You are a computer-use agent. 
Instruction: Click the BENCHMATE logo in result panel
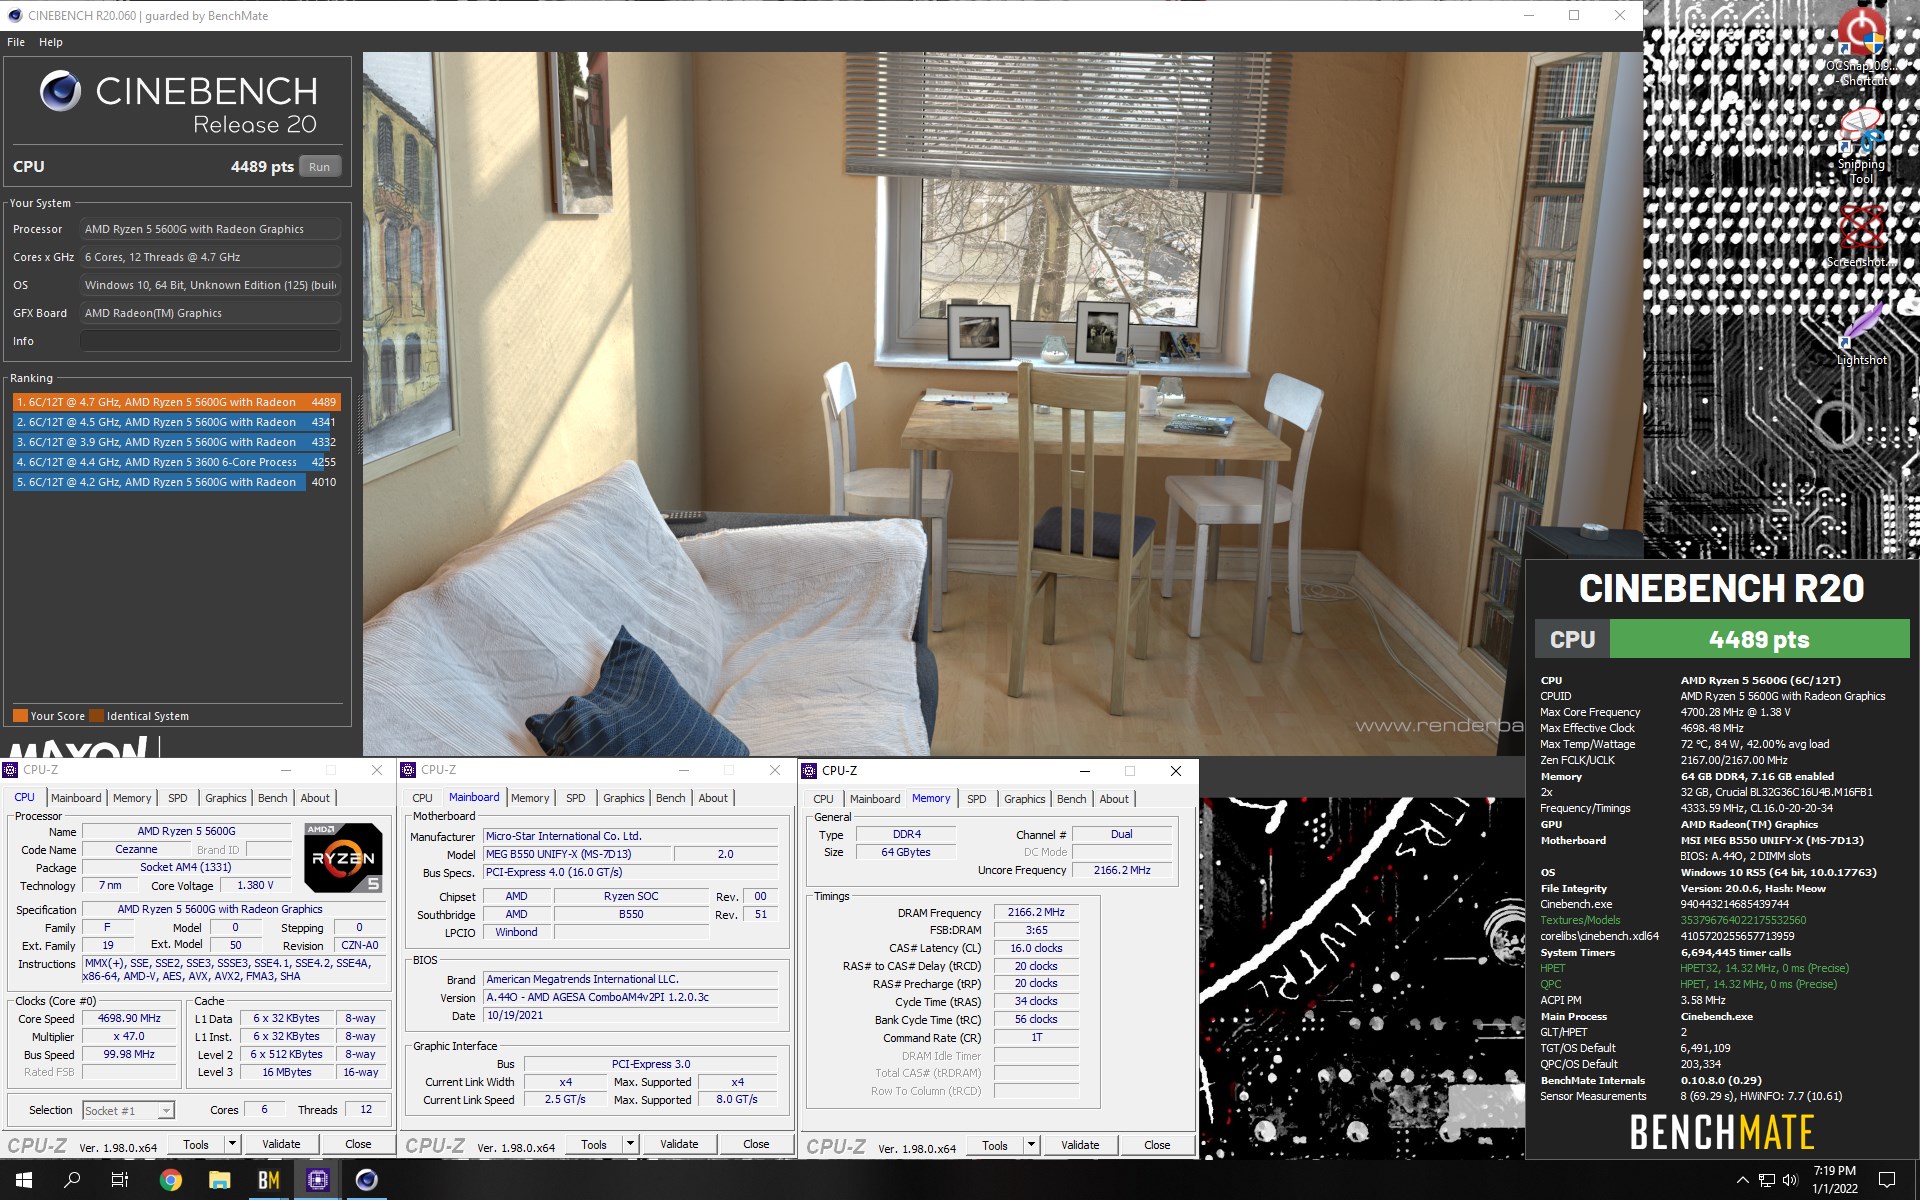click(1722, 1132)
